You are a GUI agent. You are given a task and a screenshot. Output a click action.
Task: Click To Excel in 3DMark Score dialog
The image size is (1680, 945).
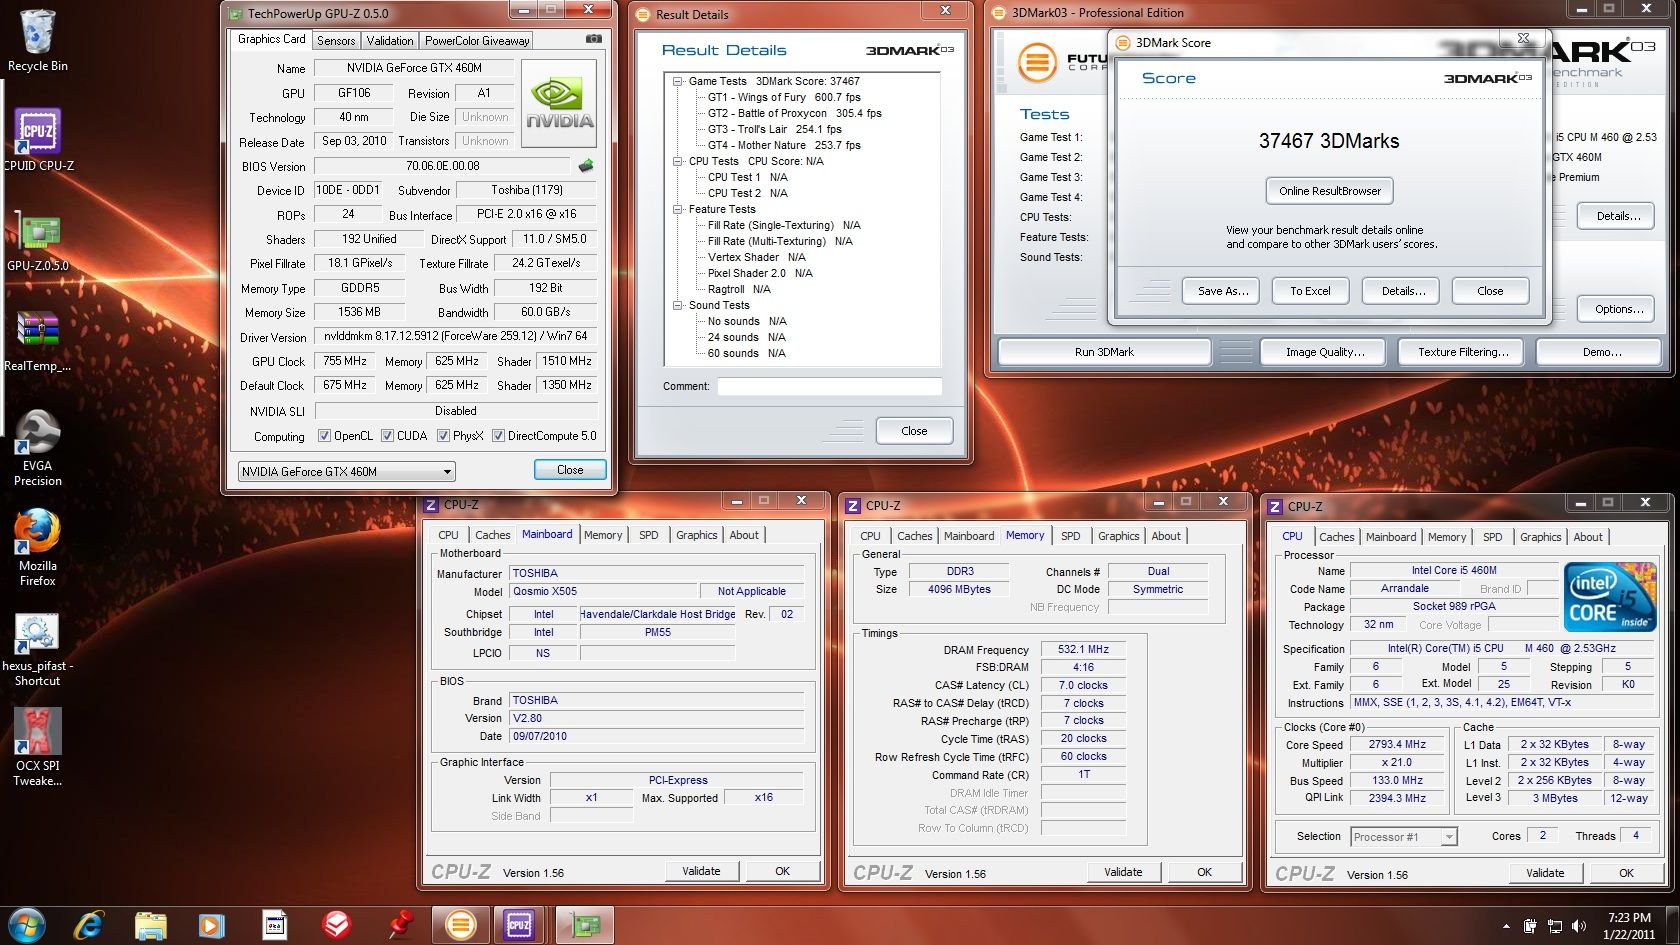[1310, 291]
